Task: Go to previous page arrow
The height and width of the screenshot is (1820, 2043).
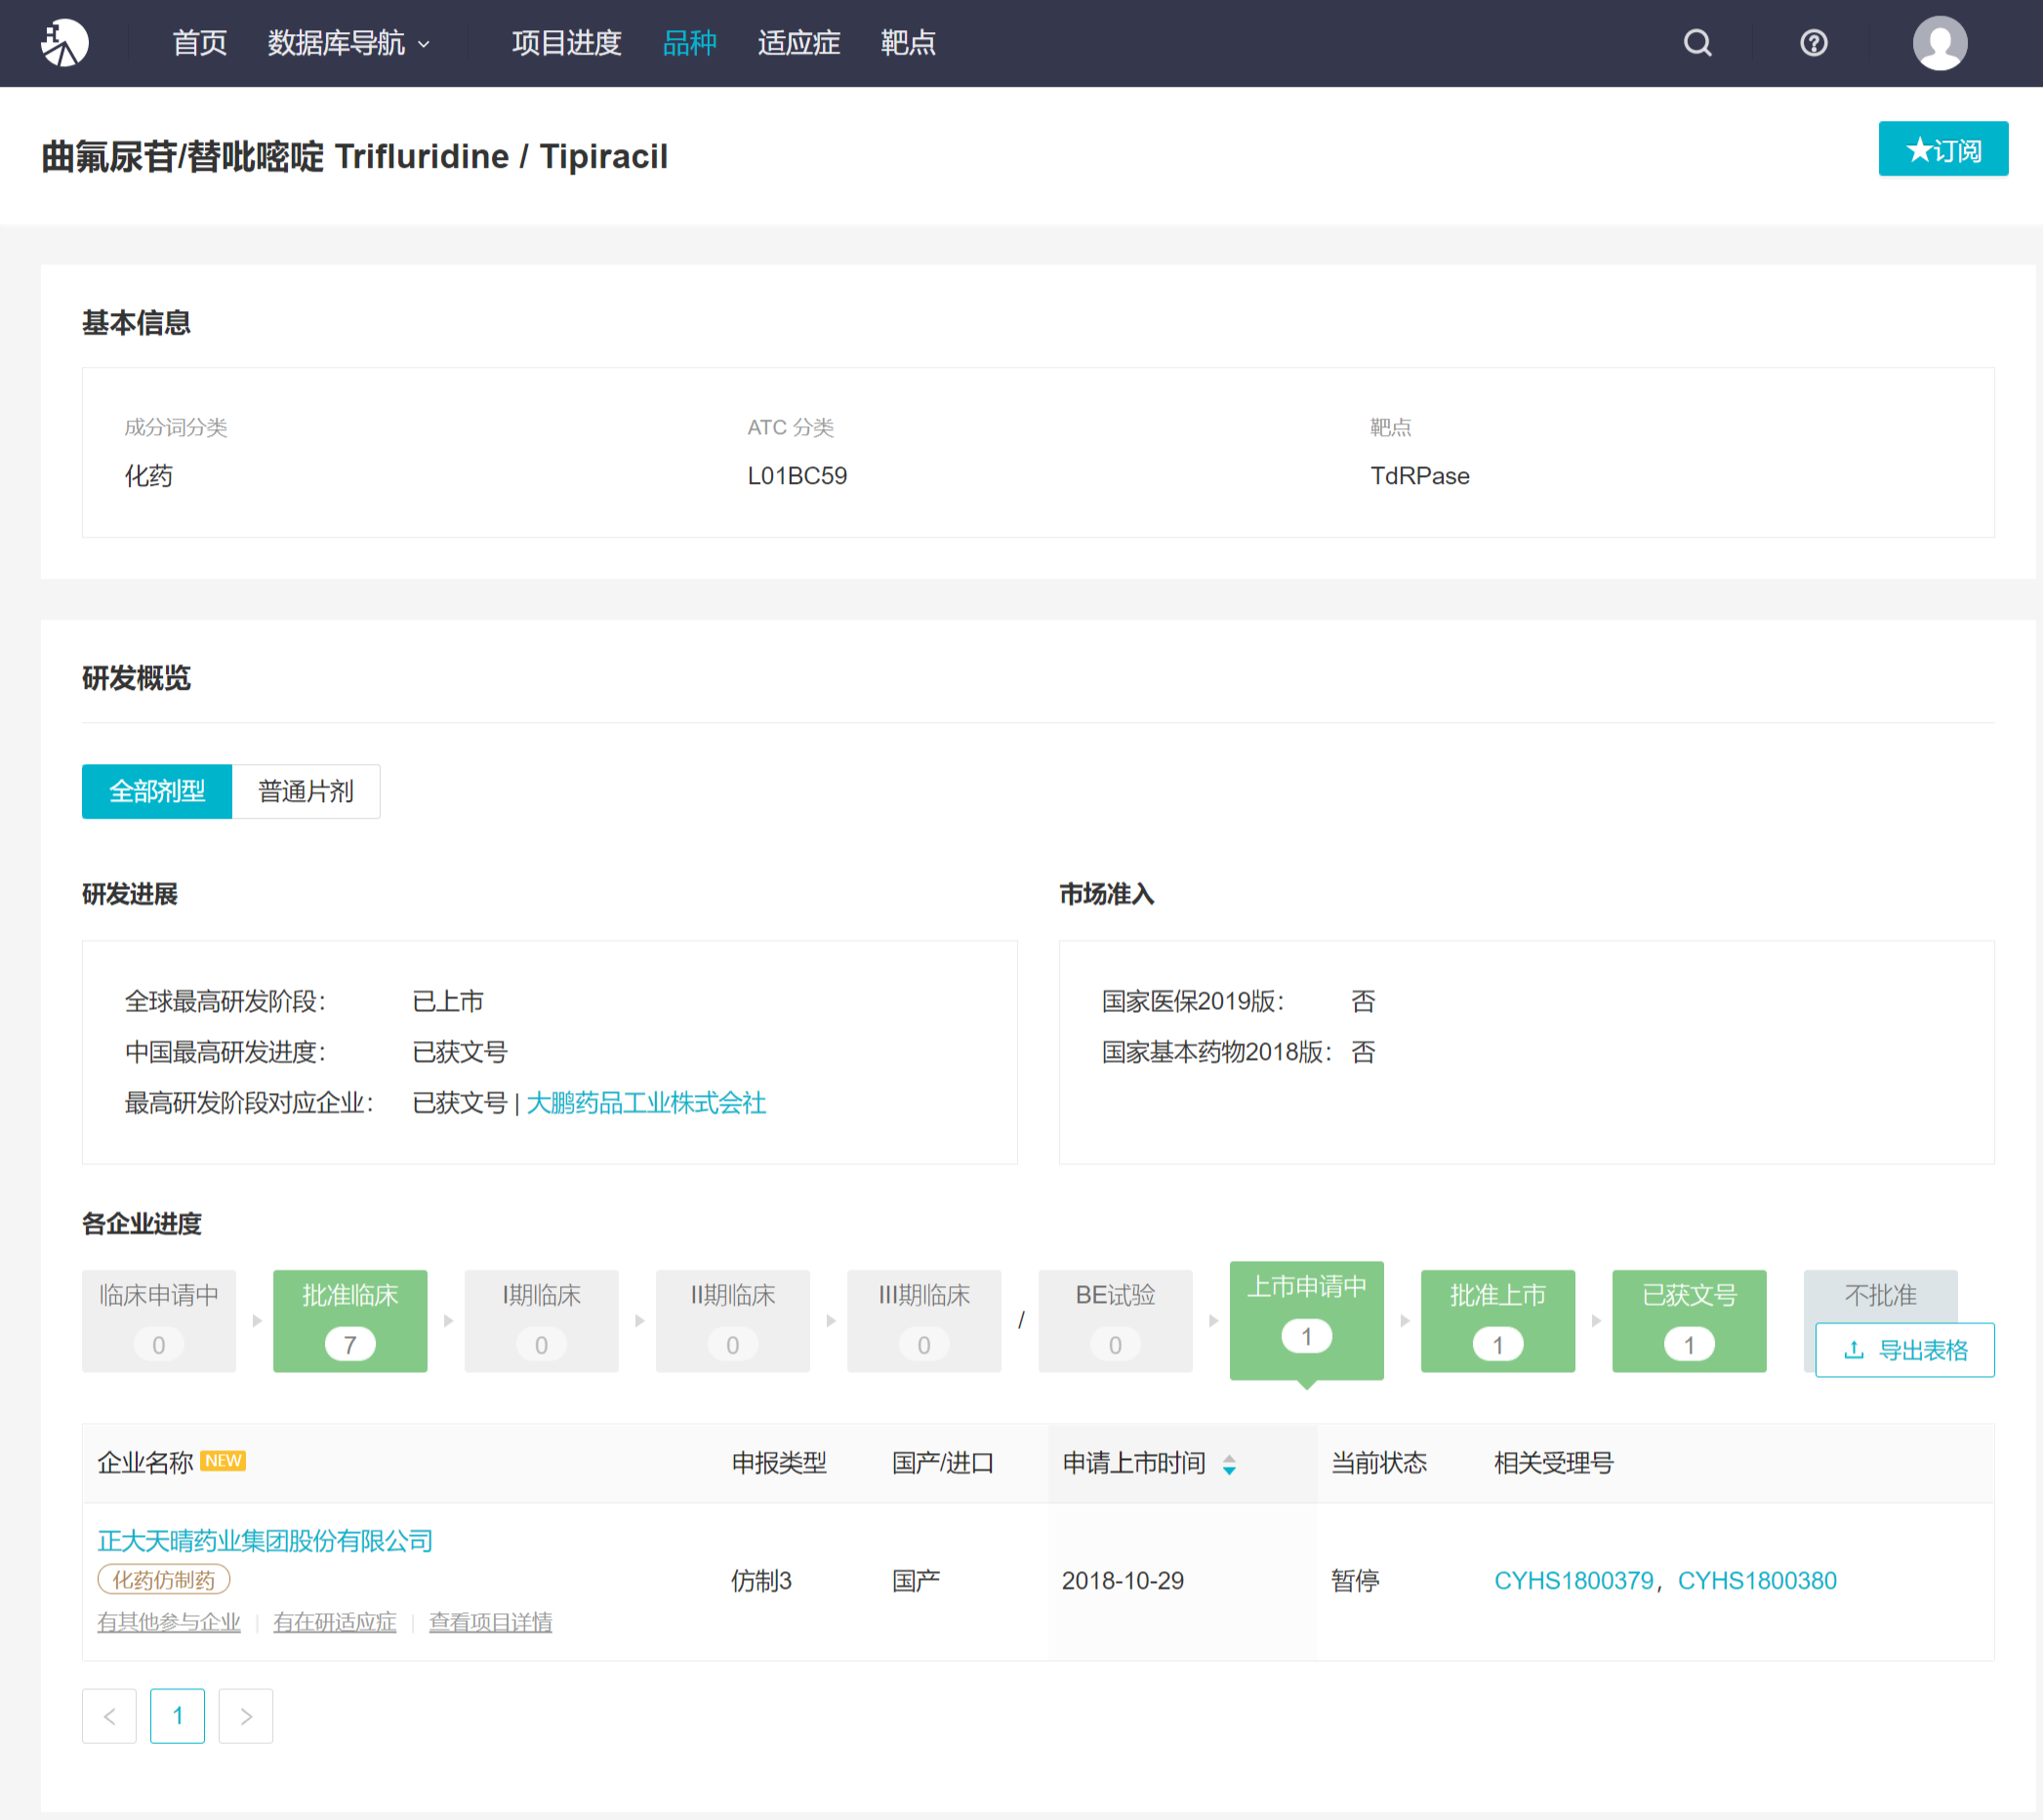Action: pos(109,1716)
